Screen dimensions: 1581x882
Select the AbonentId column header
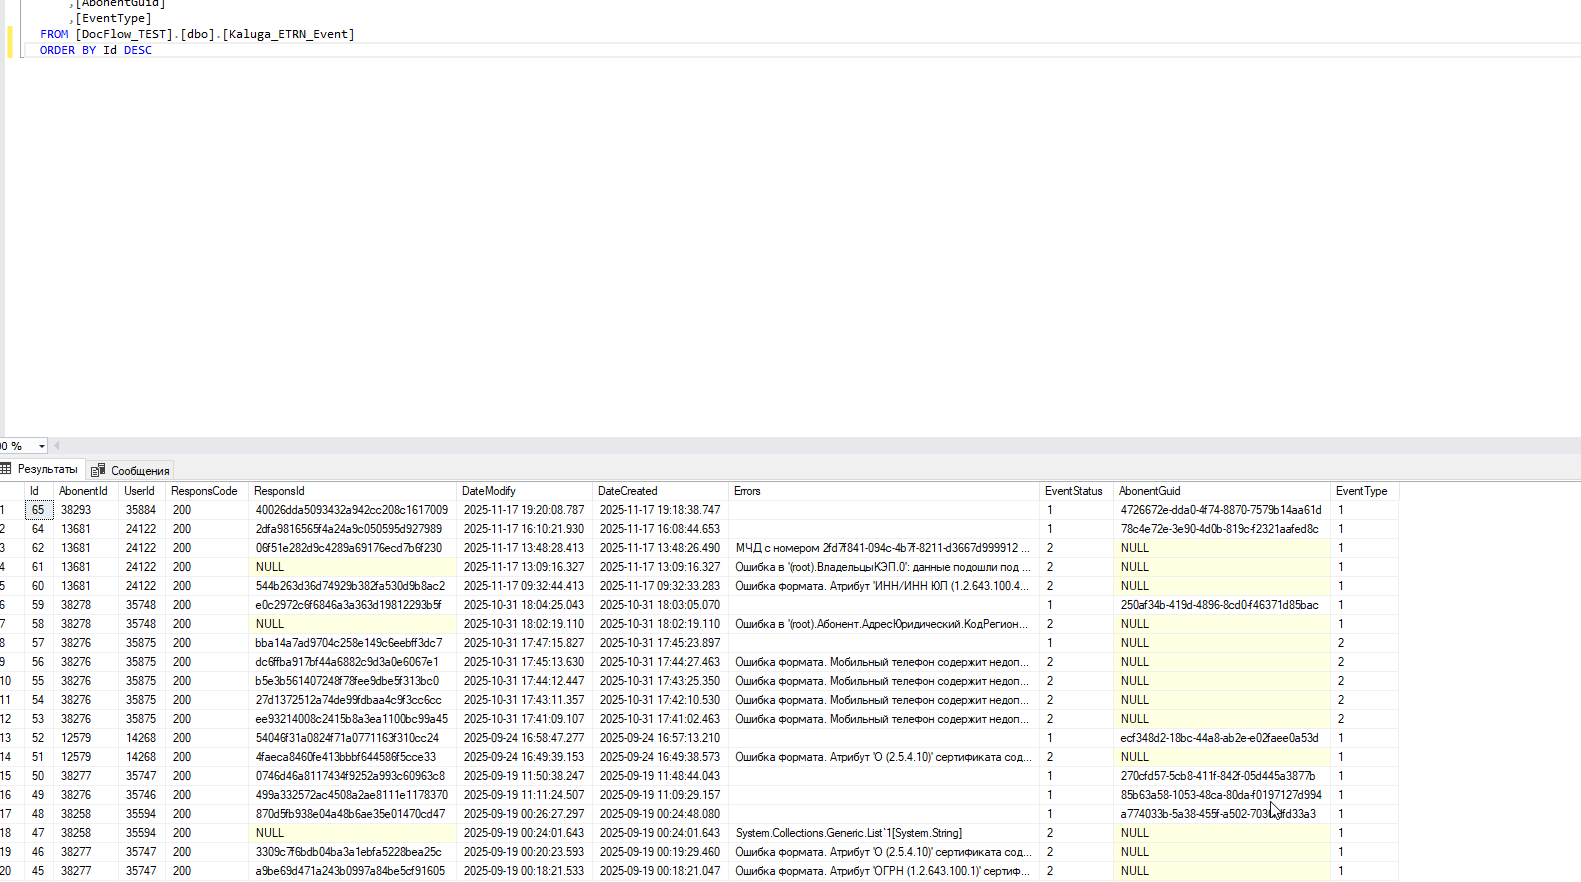[x=85, y=491]
